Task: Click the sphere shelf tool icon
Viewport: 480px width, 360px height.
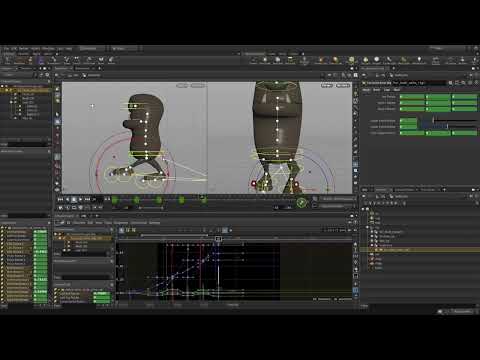Action: 377,59
